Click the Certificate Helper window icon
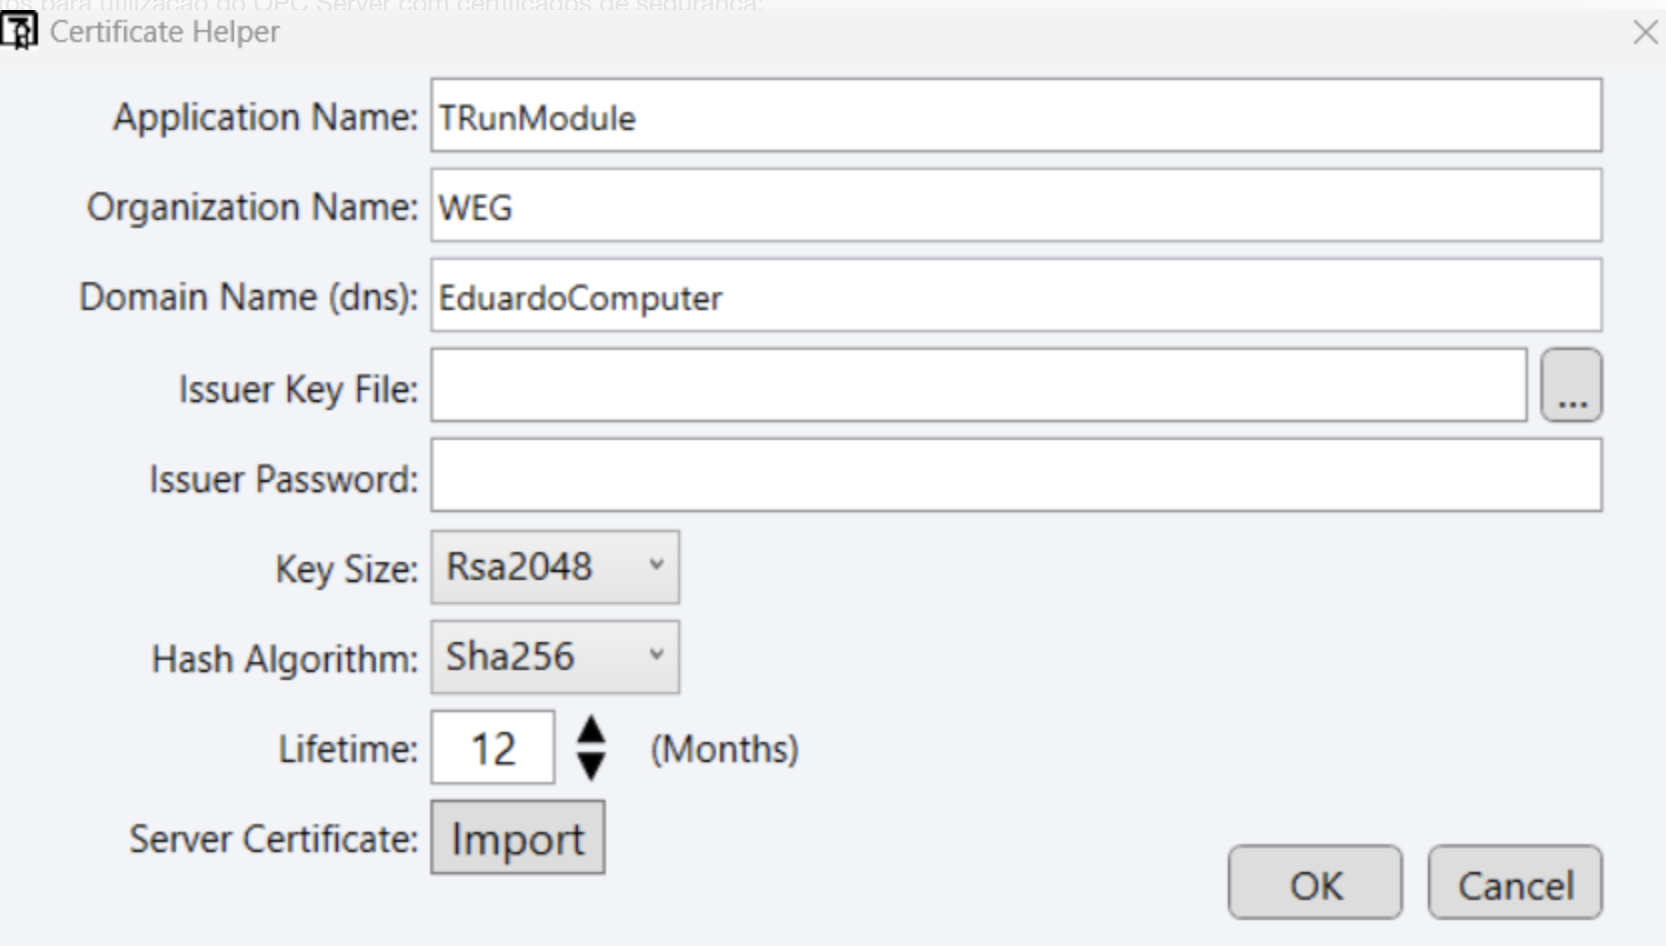The image size is (1666, 946). [x=18, y=31]
